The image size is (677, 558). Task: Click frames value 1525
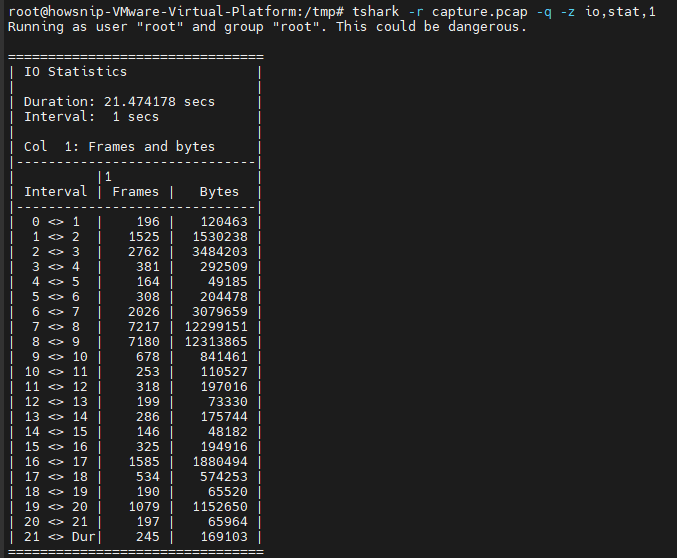tap(144, 237)
